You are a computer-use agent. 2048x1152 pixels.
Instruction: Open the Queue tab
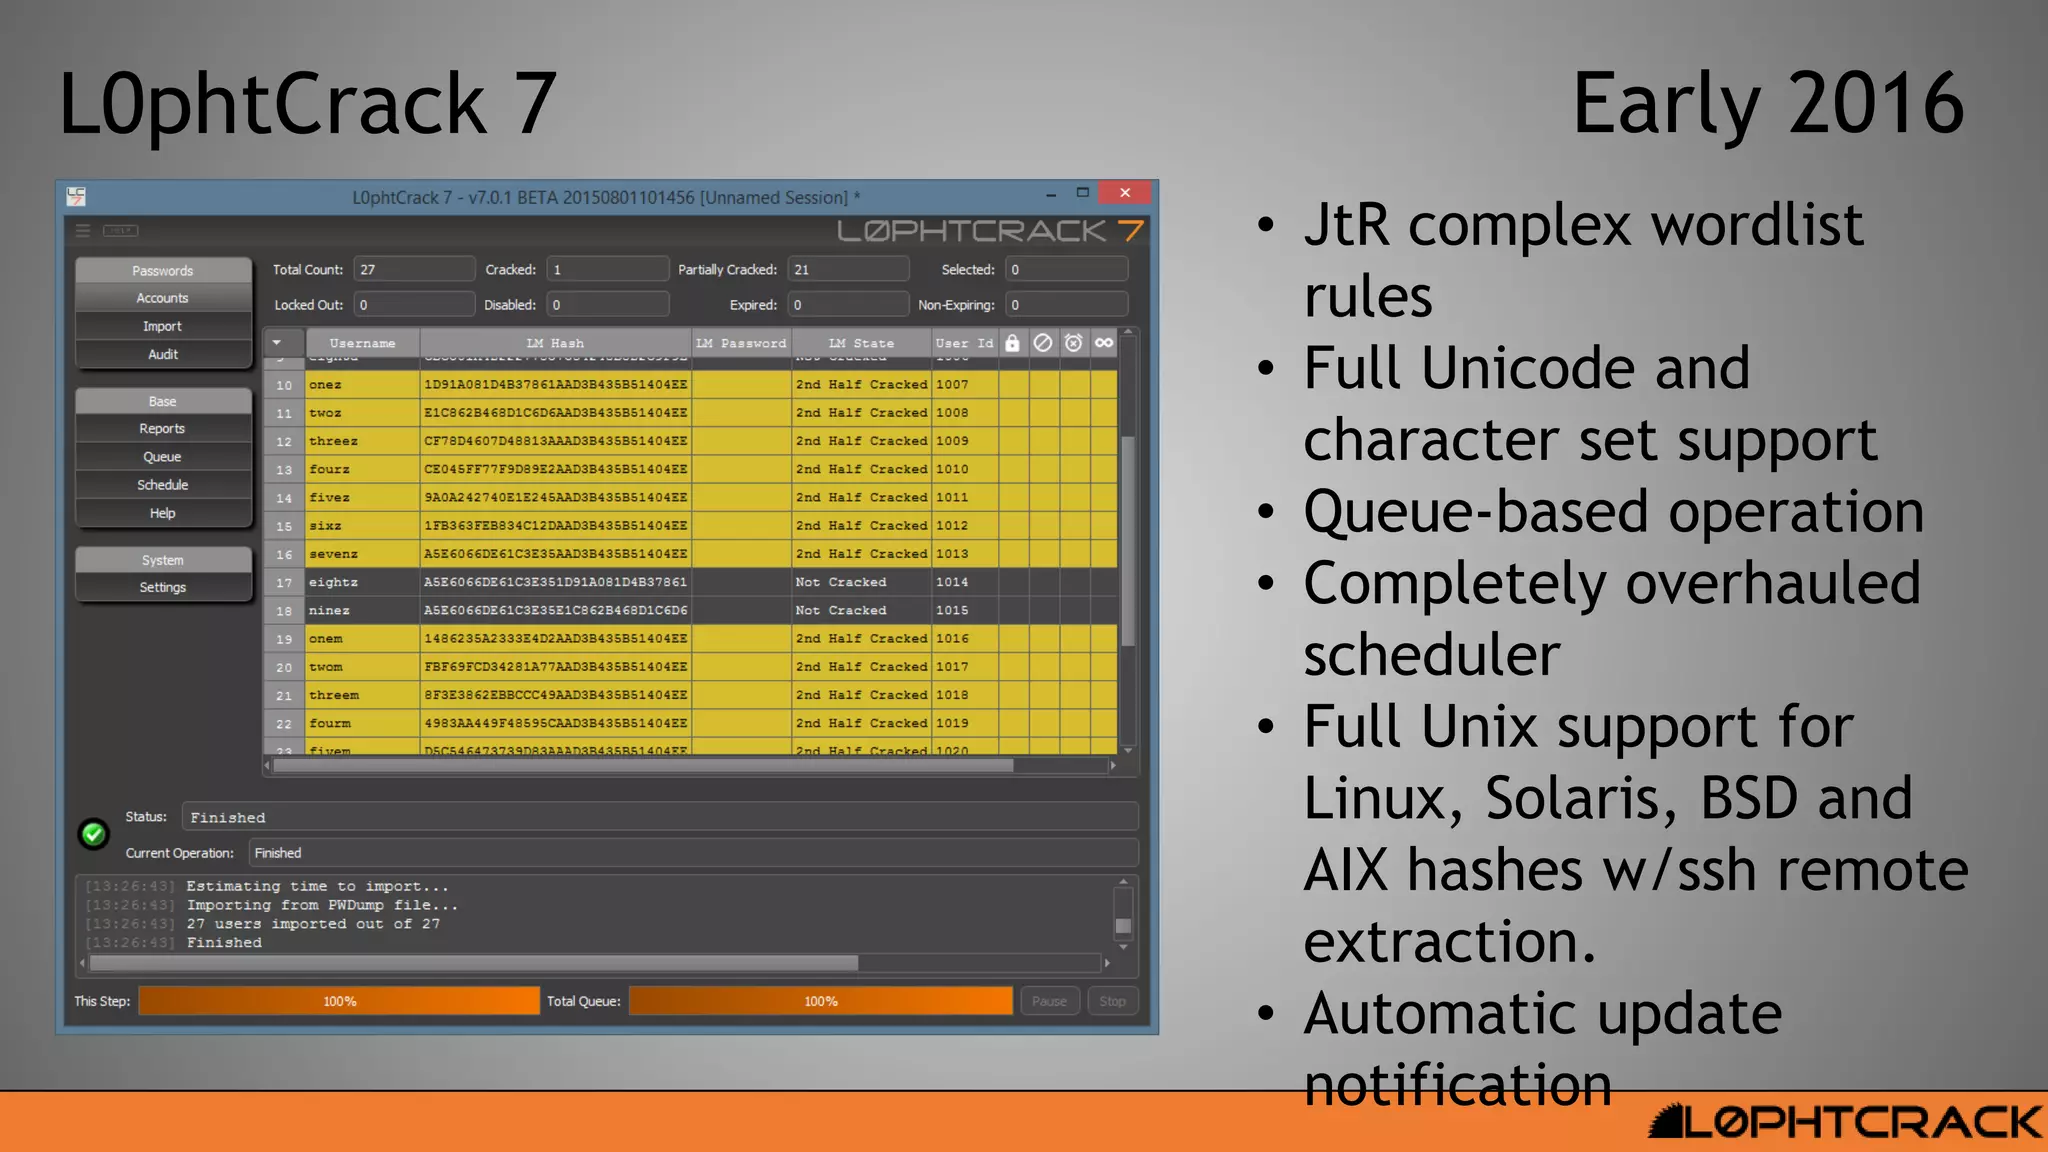coord(163,457)
